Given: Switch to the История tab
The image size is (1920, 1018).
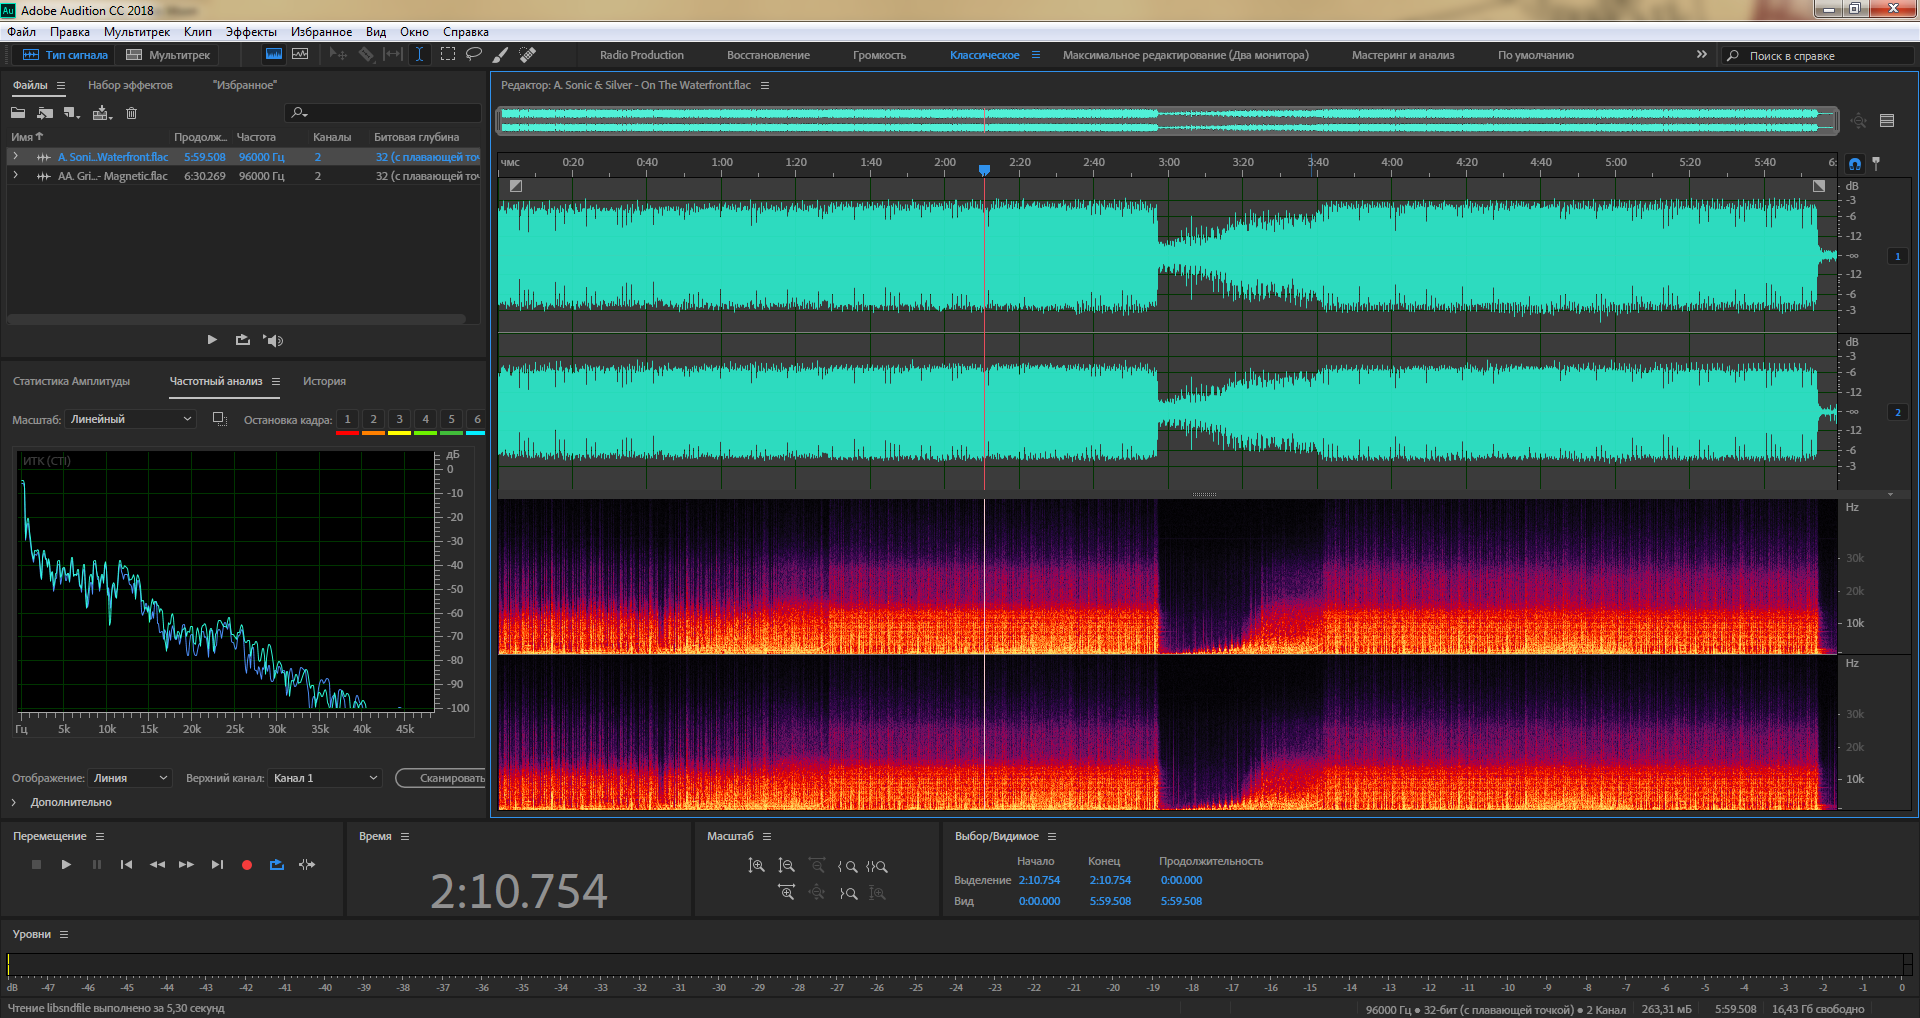Looking at the screenshot, I should [x=324, y=381].
